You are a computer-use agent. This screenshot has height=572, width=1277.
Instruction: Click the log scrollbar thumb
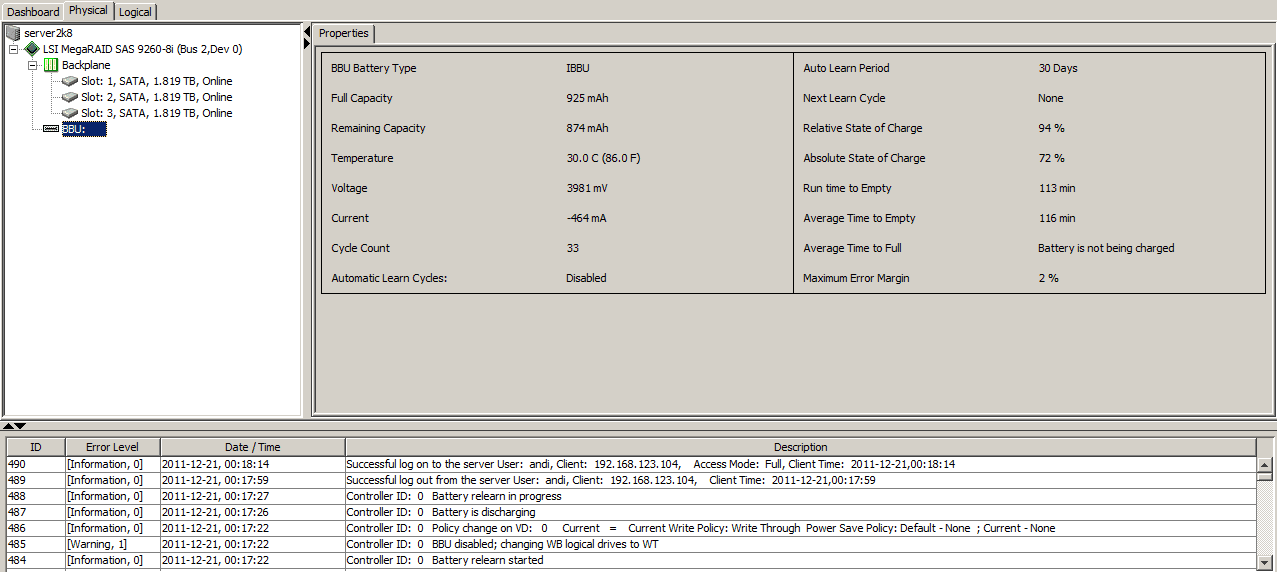(x=1265, y=476)
